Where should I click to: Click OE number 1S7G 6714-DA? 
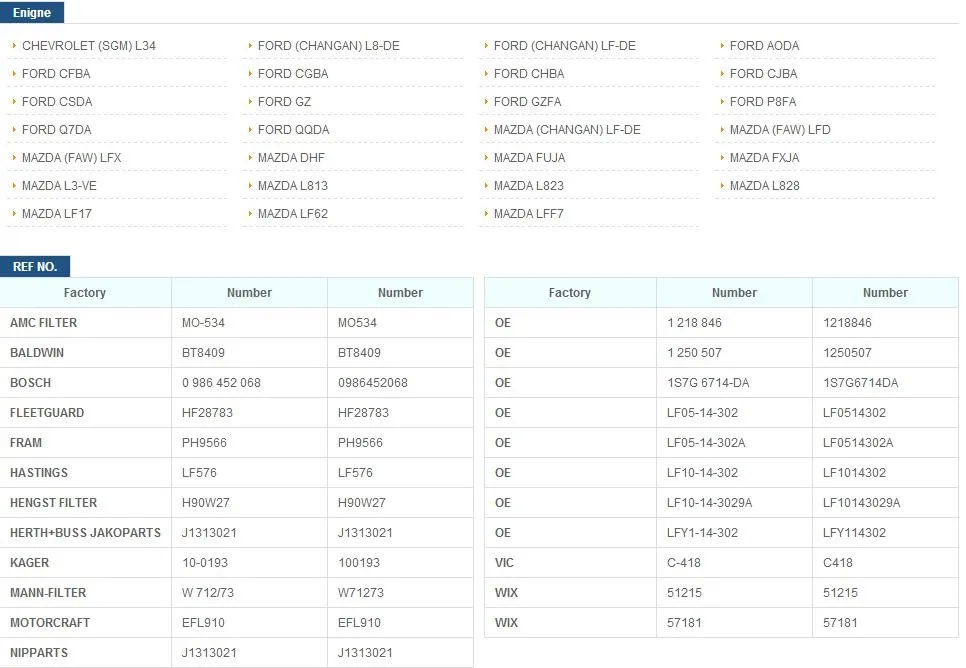pyautogui.click(x=708, y=383)
